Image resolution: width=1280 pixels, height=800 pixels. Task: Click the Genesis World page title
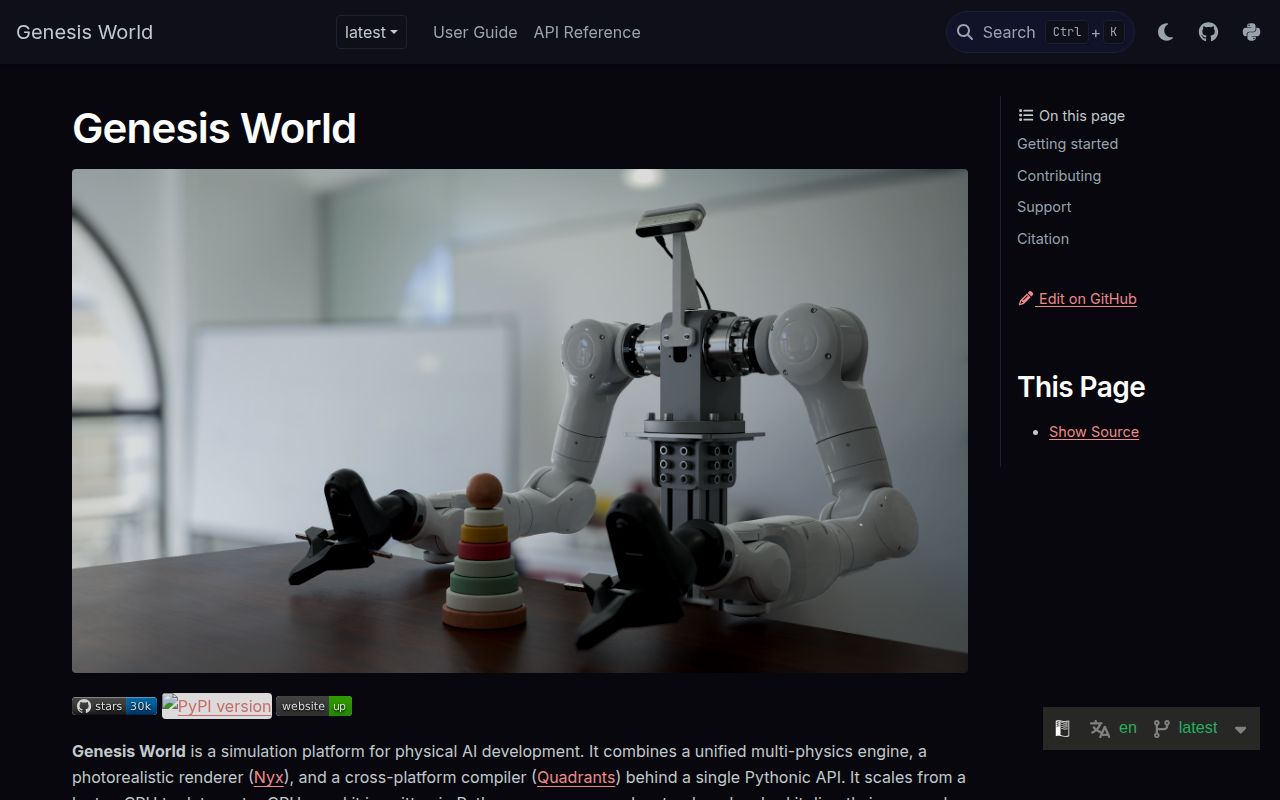tap(214, 128)
